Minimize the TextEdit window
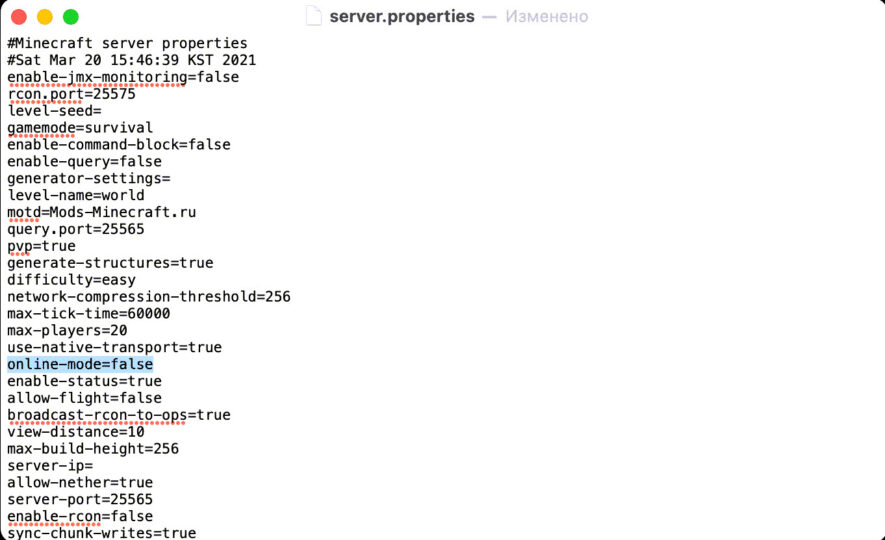This screenshot has width=885, height=540. click(45, 17)
